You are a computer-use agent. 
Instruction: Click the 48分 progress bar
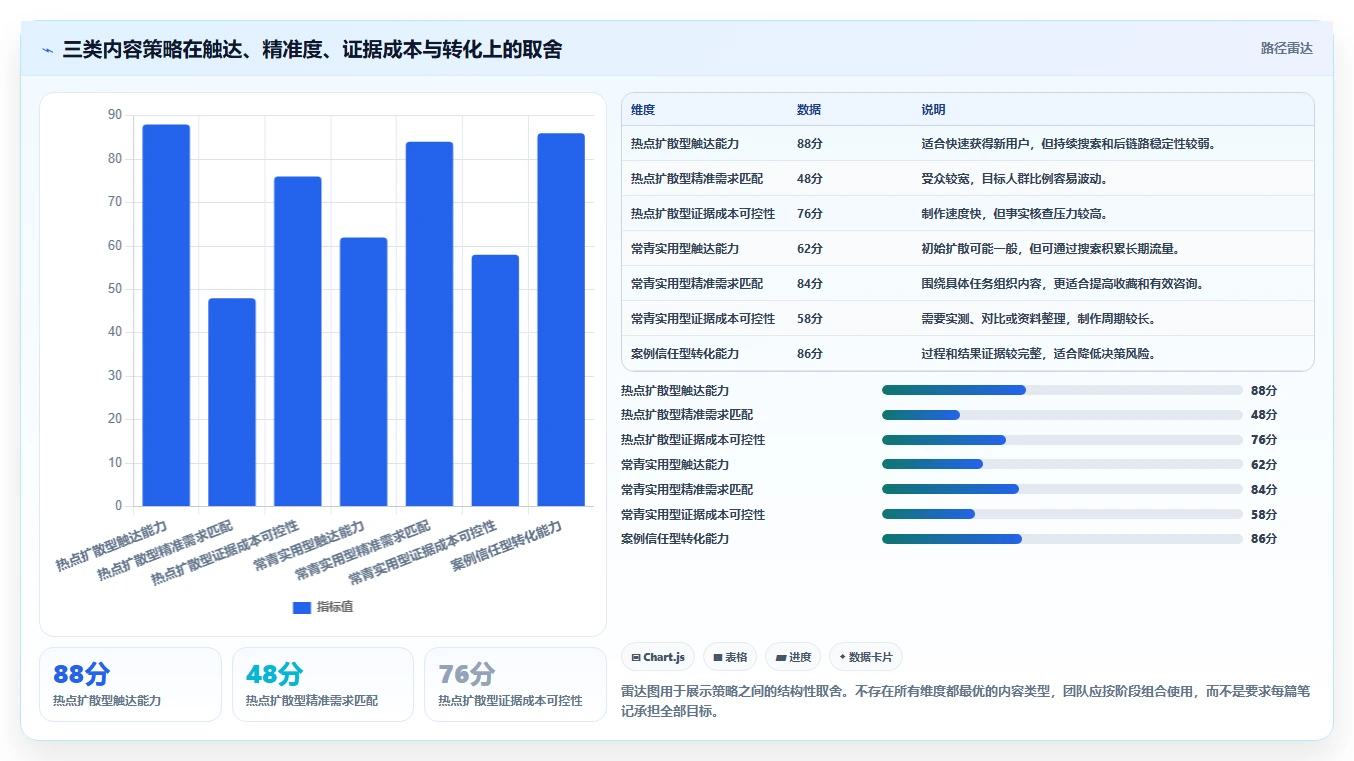1062,415
